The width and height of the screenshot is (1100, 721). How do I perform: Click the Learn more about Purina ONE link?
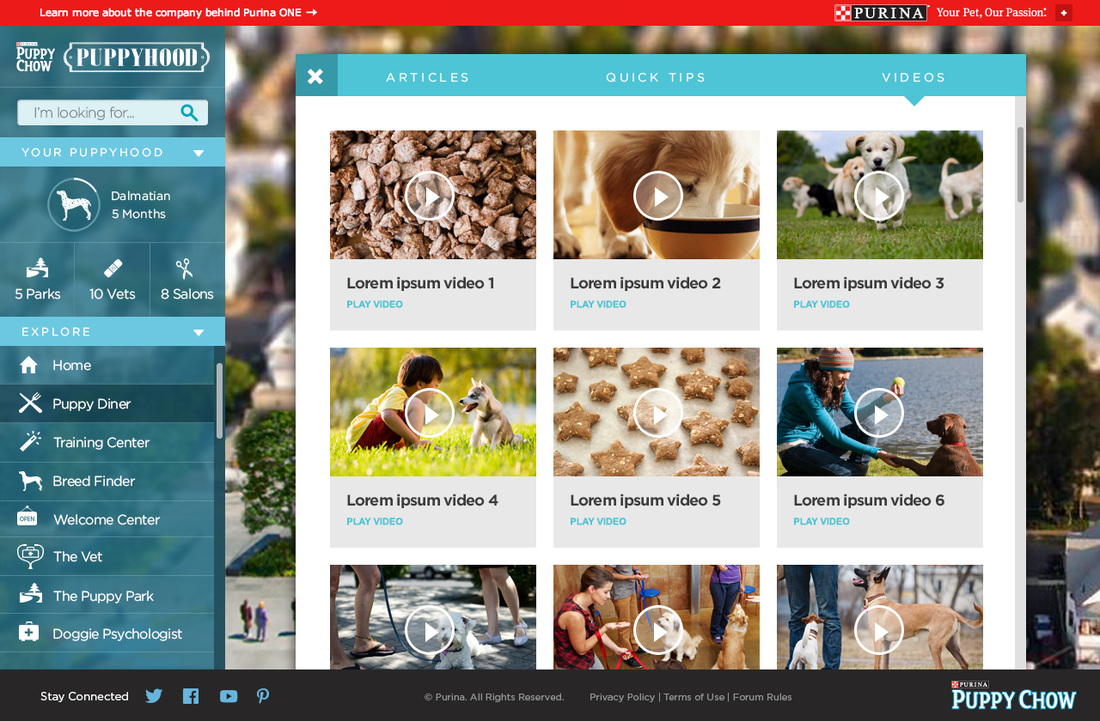click(x=178, y=13)
